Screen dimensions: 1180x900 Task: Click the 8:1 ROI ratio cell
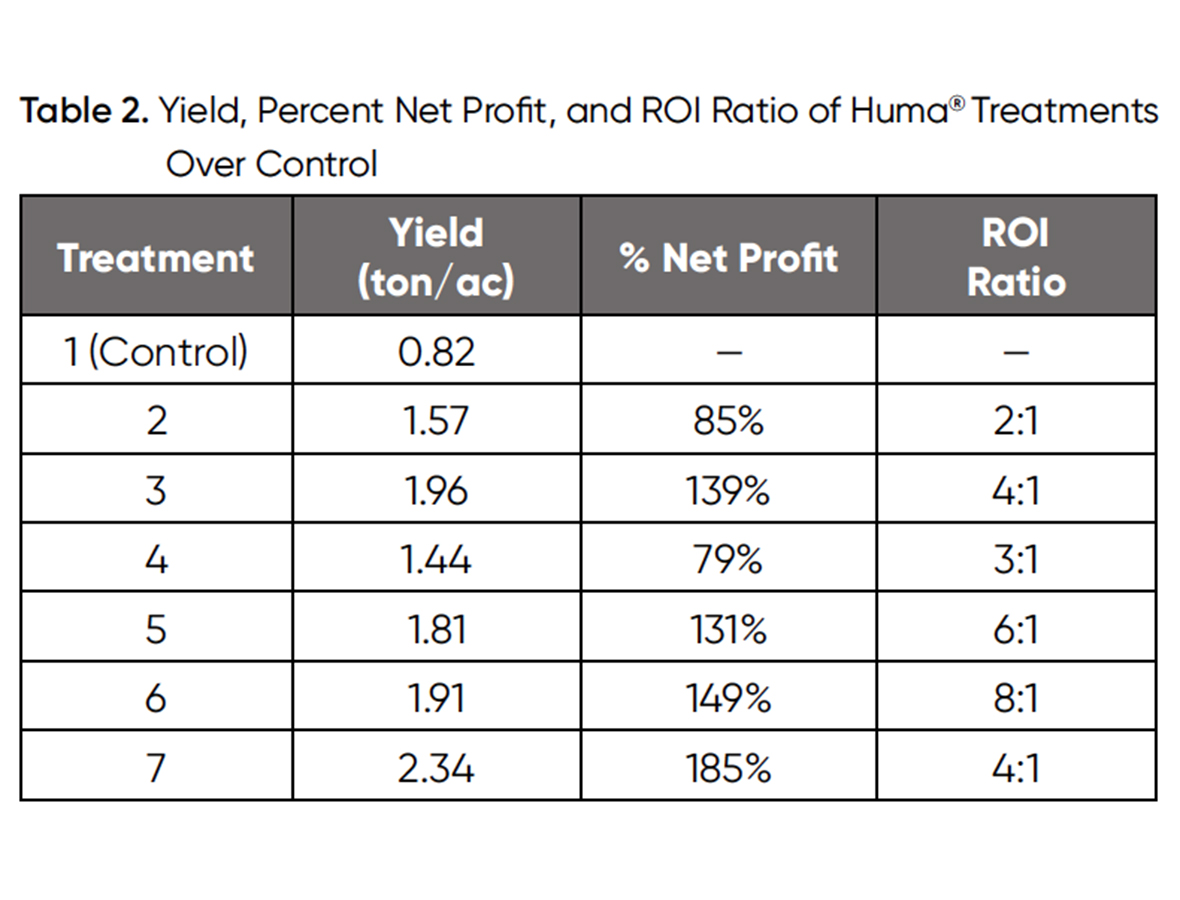click(x=1016, y=698)
